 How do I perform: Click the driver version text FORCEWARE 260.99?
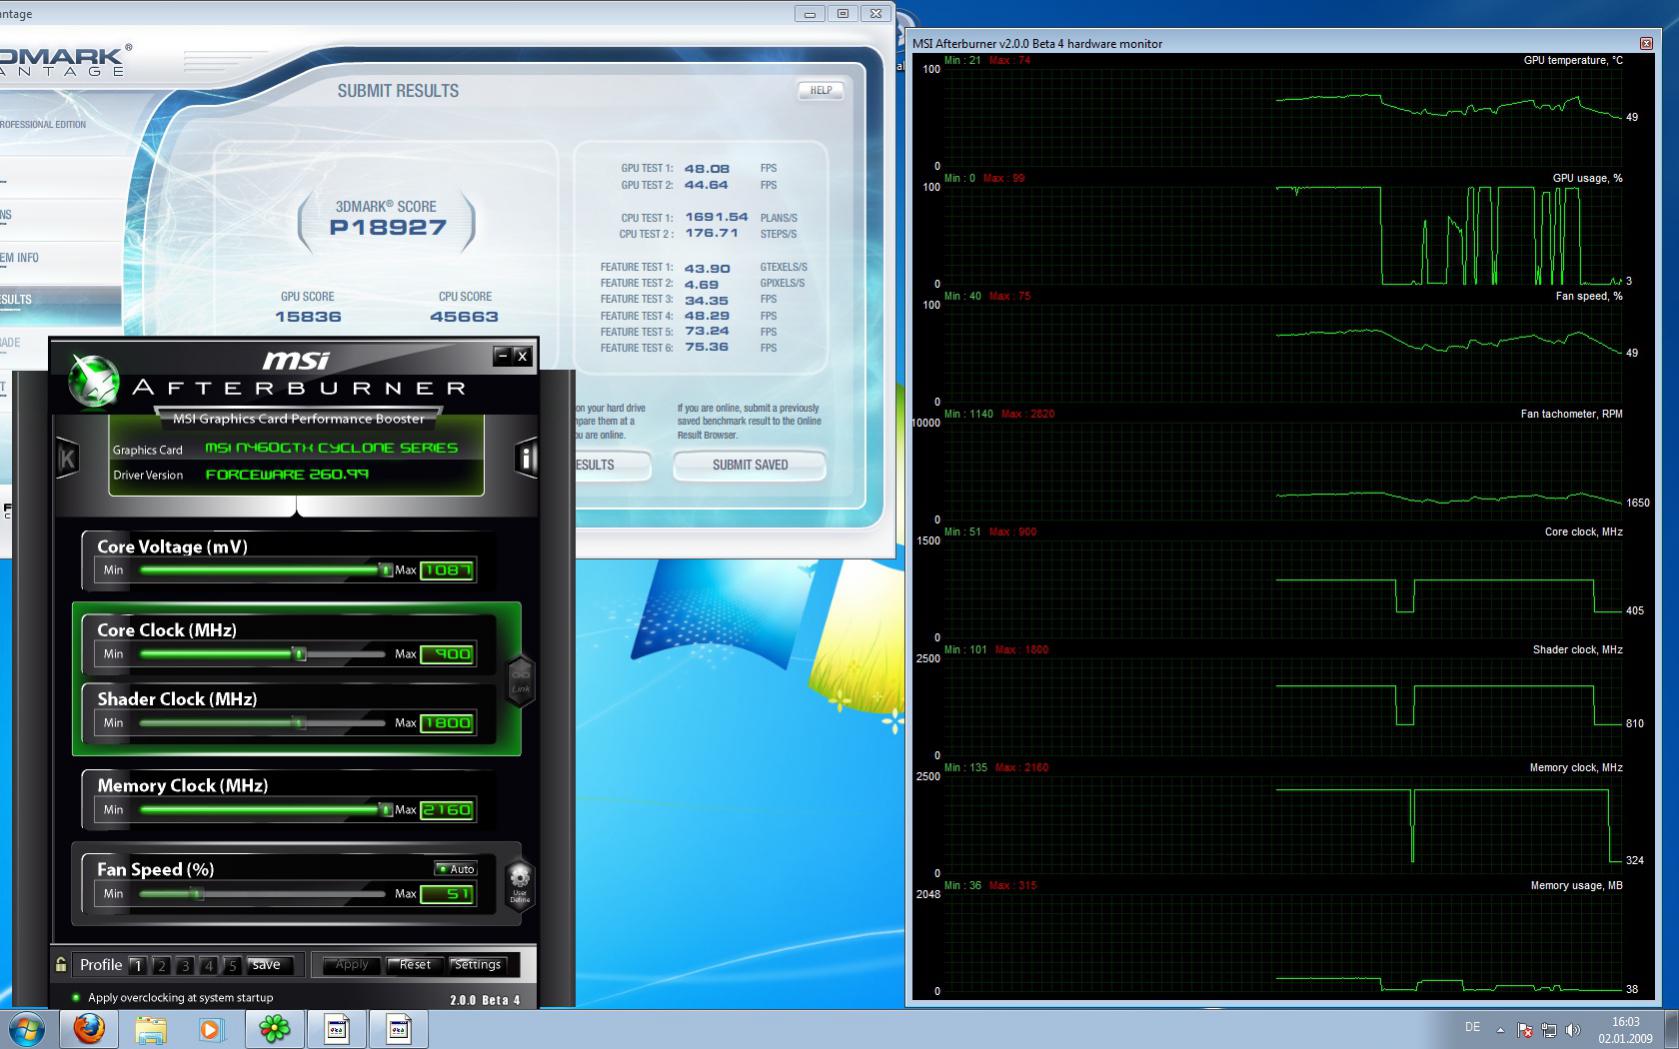point(287,475)
